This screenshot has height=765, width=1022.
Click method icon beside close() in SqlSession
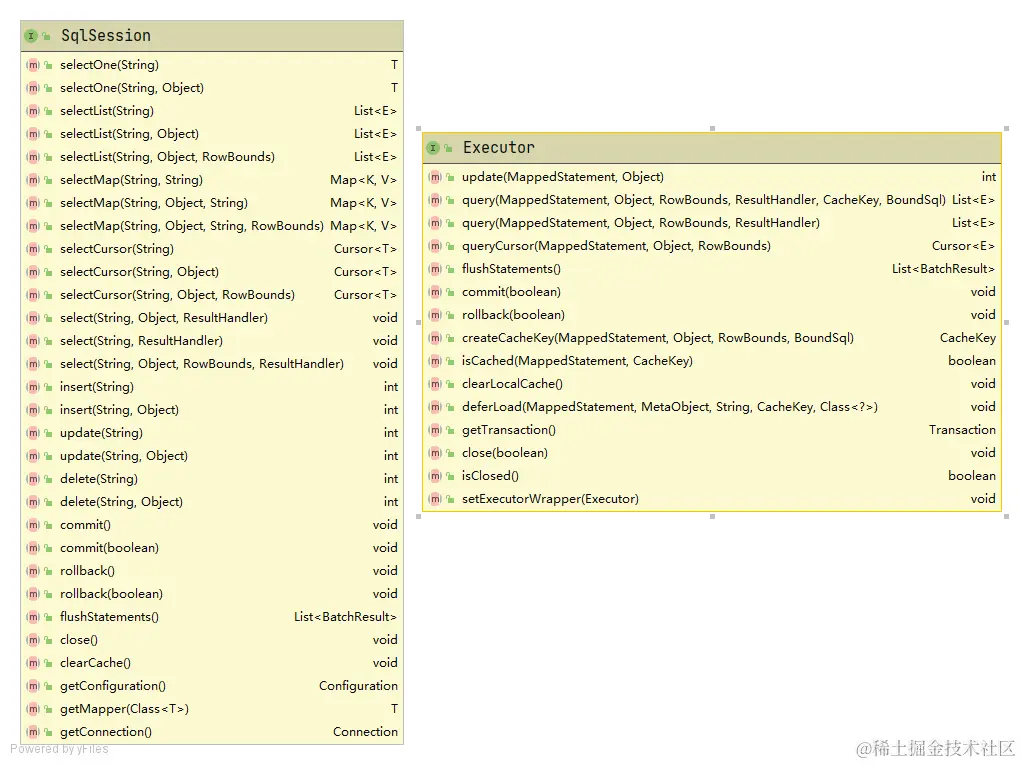pyautogui.click(x=33, y=640)
